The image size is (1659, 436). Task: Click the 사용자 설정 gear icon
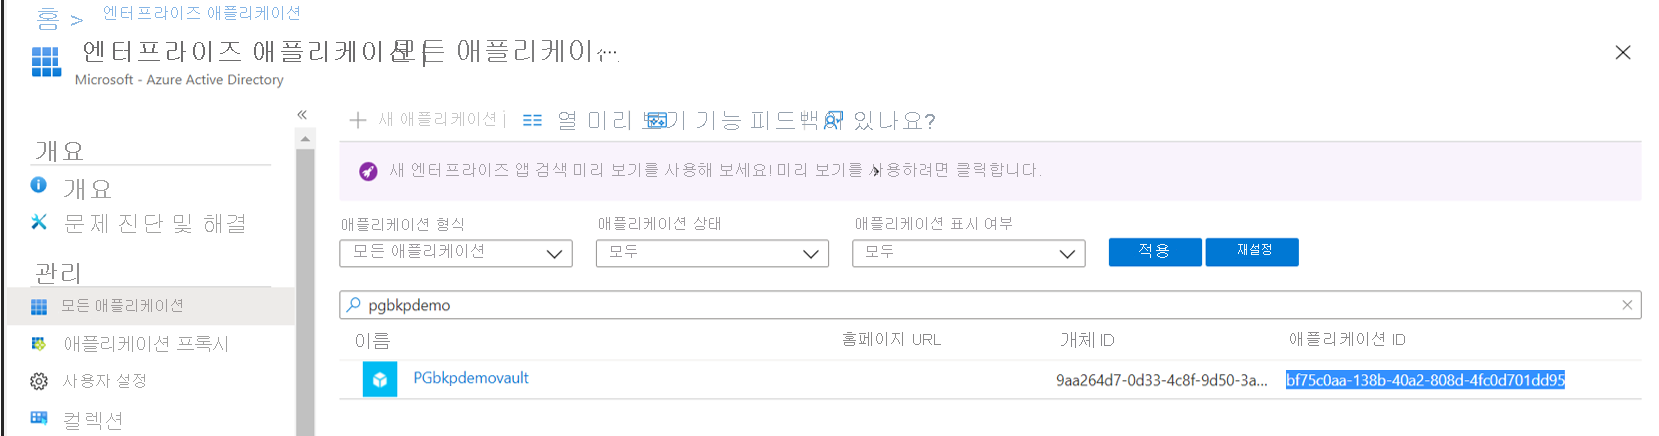tap(39, 381)
